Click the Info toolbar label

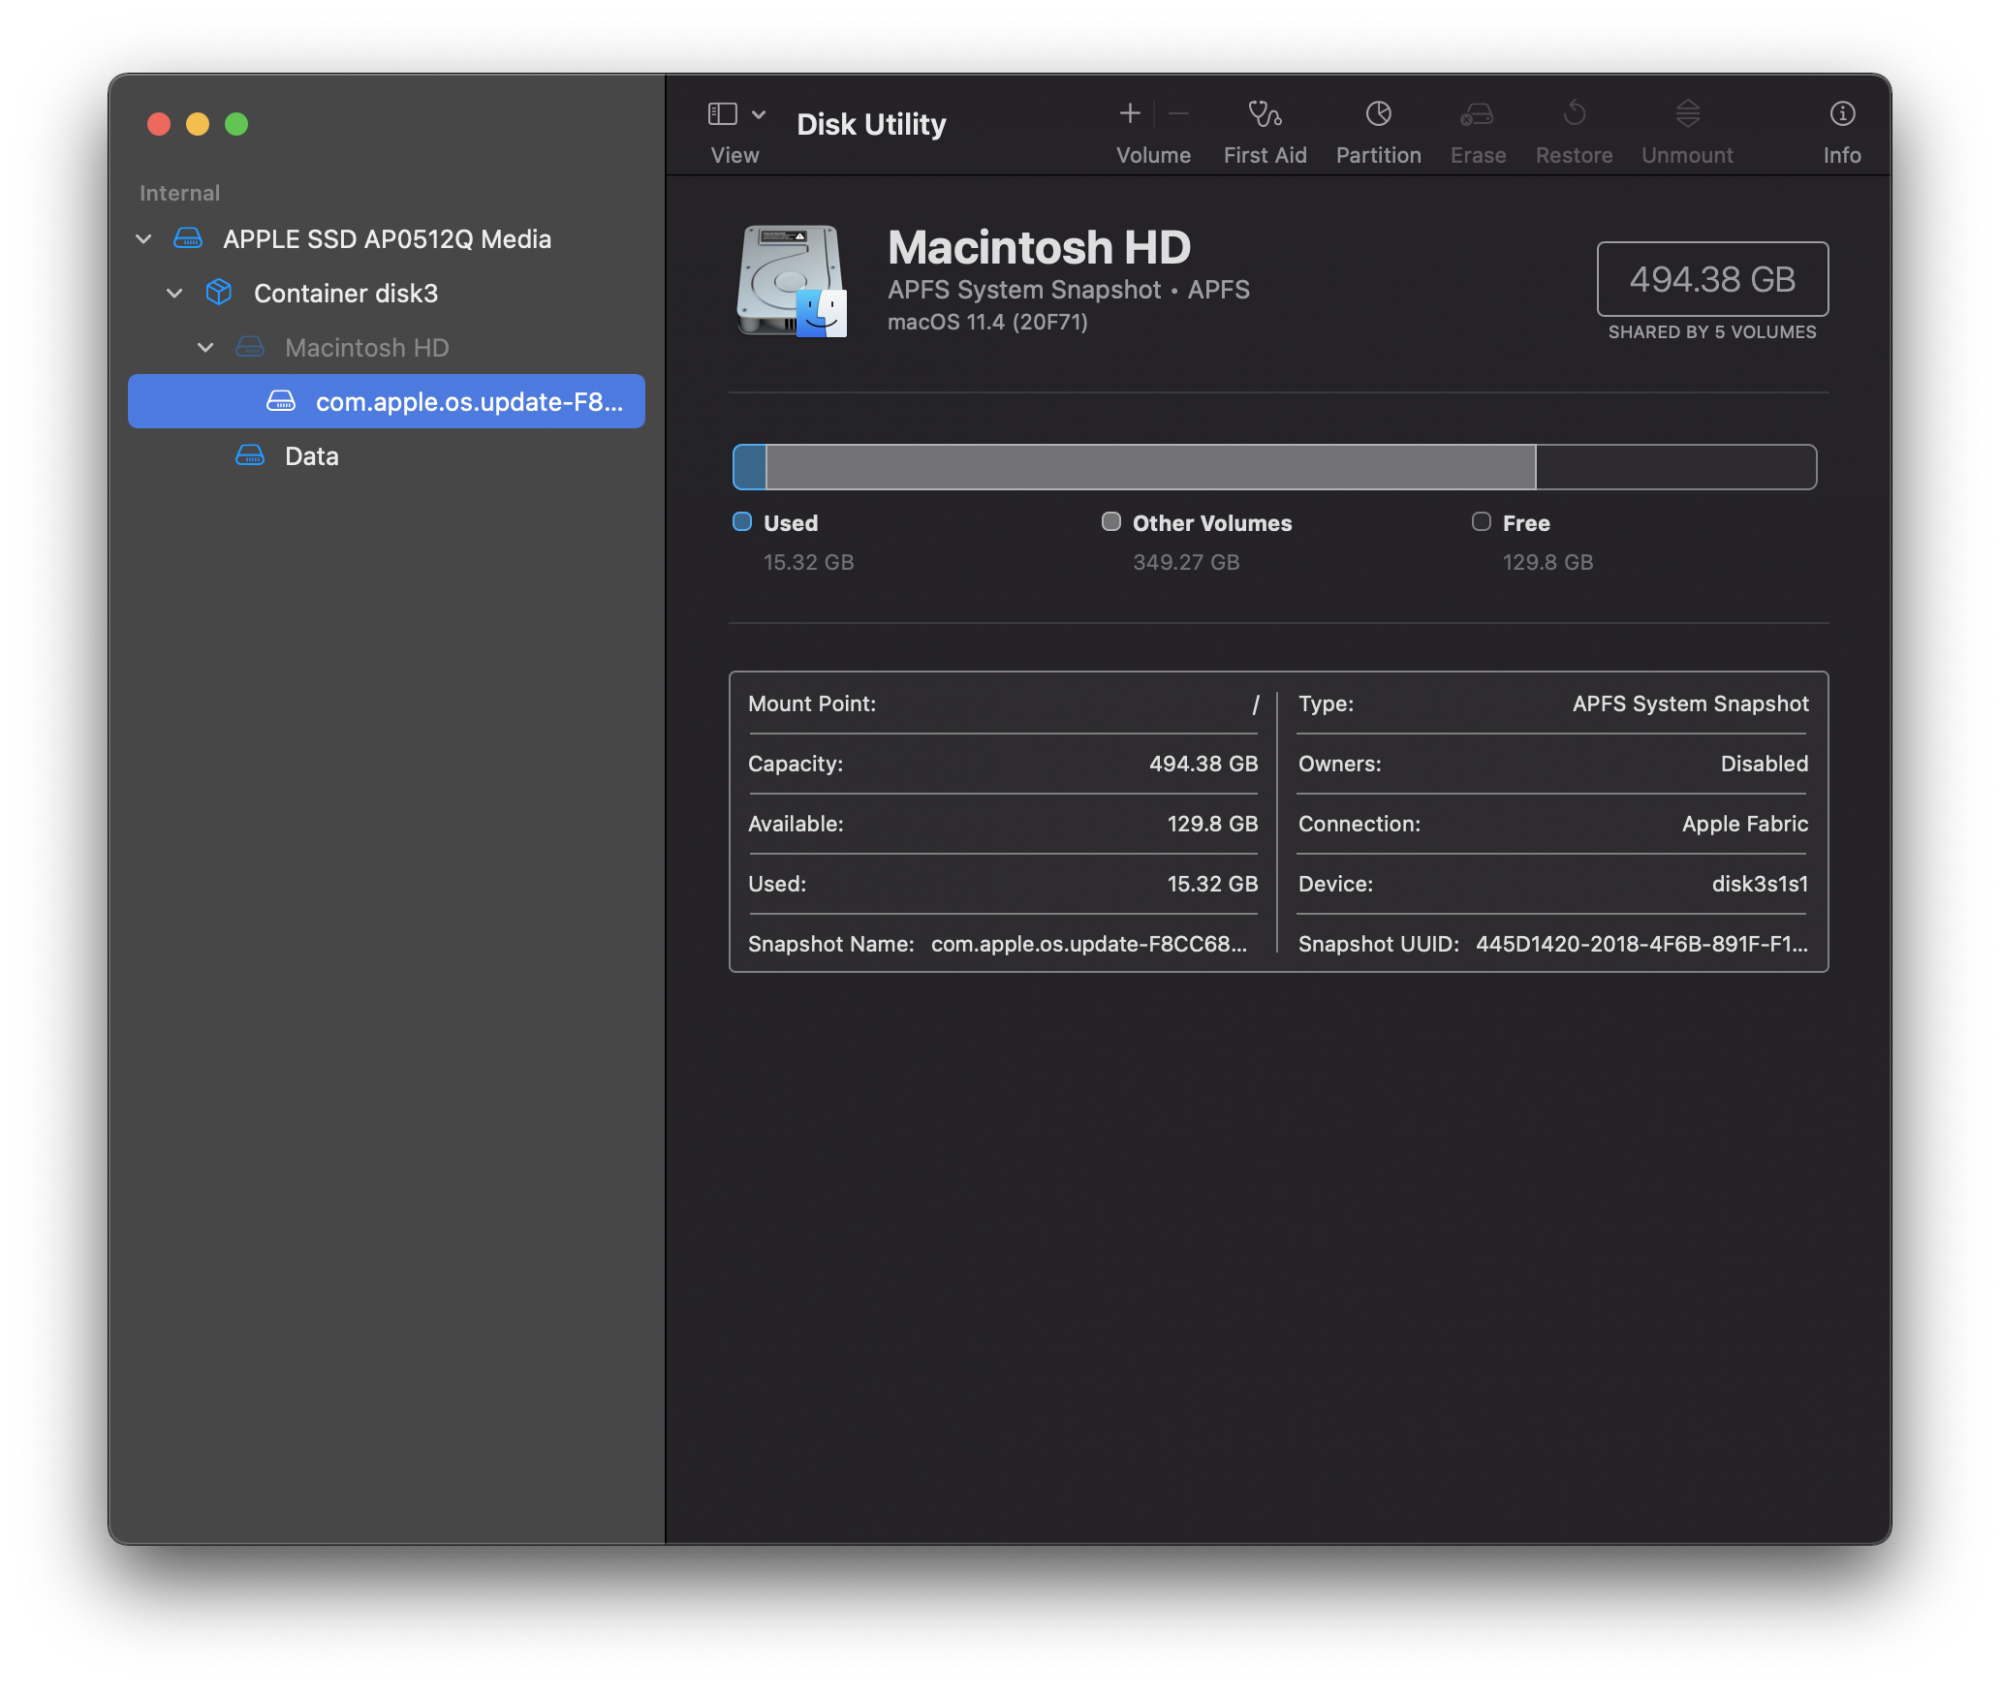[x=1842, y=155]
